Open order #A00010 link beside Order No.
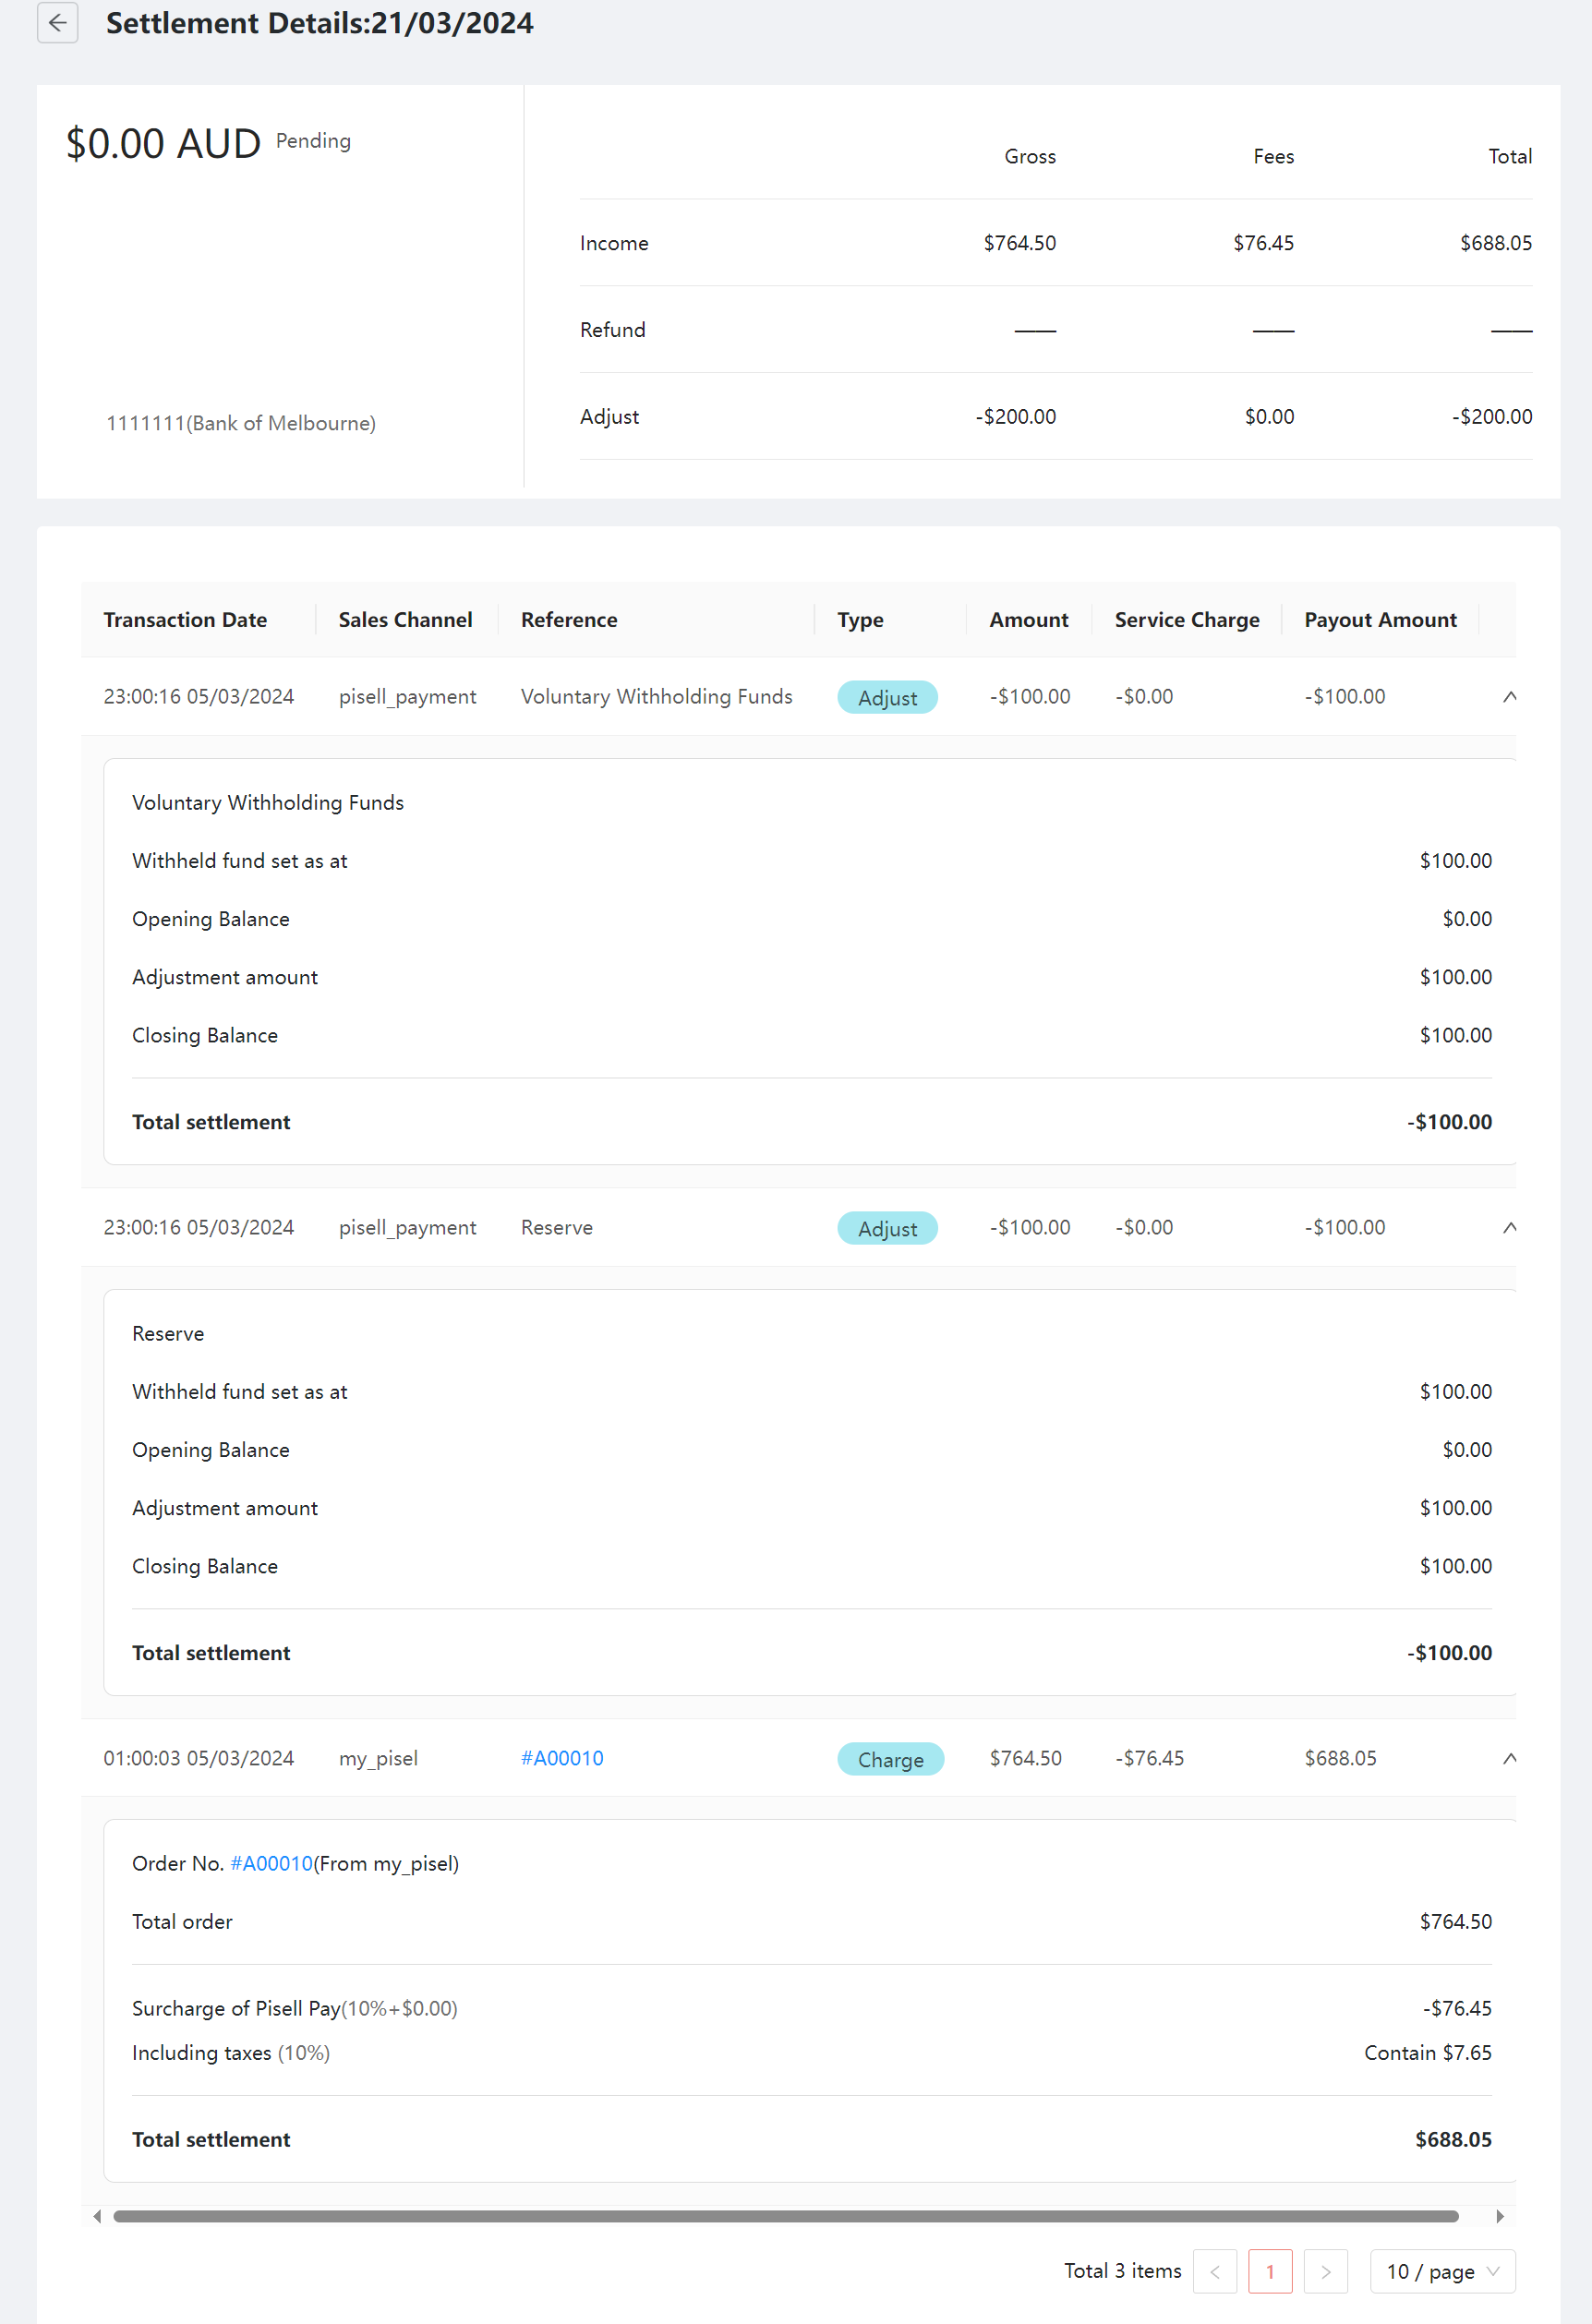The image size is (1592, 2324). [271, 1864]
